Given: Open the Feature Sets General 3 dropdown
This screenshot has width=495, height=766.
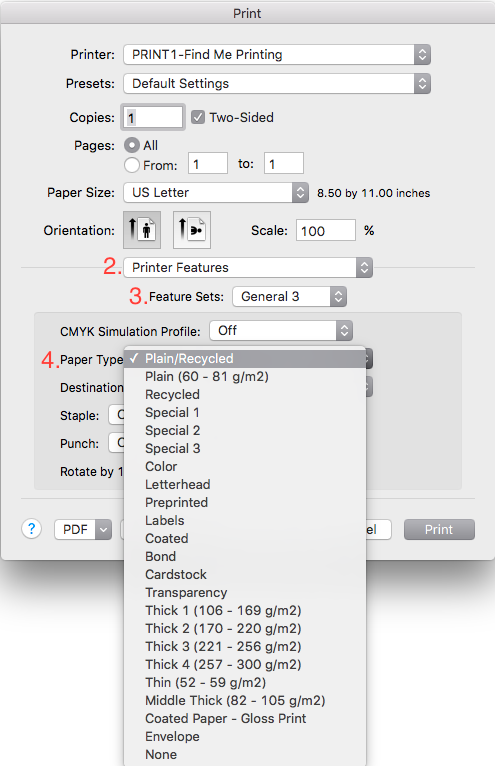Looking at the screenshot, I should point(289,297).
